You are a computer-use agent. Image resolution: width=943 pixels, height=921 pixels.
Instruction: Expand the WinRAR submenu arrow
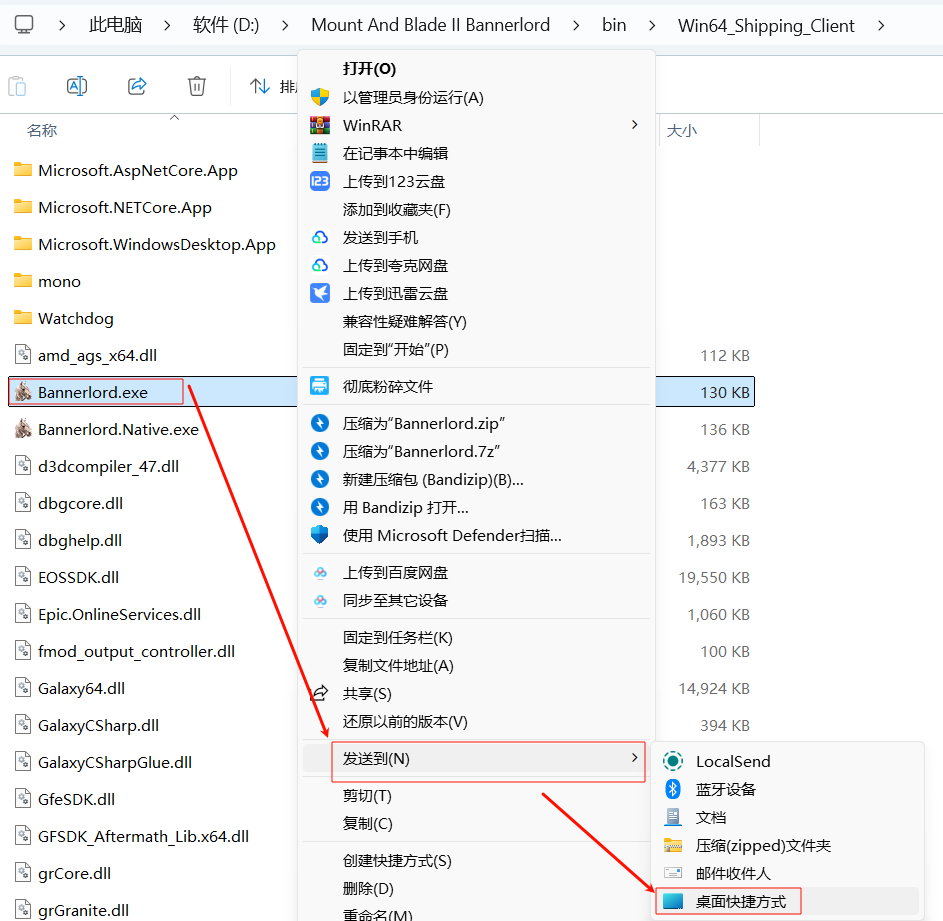click(634, 125)
